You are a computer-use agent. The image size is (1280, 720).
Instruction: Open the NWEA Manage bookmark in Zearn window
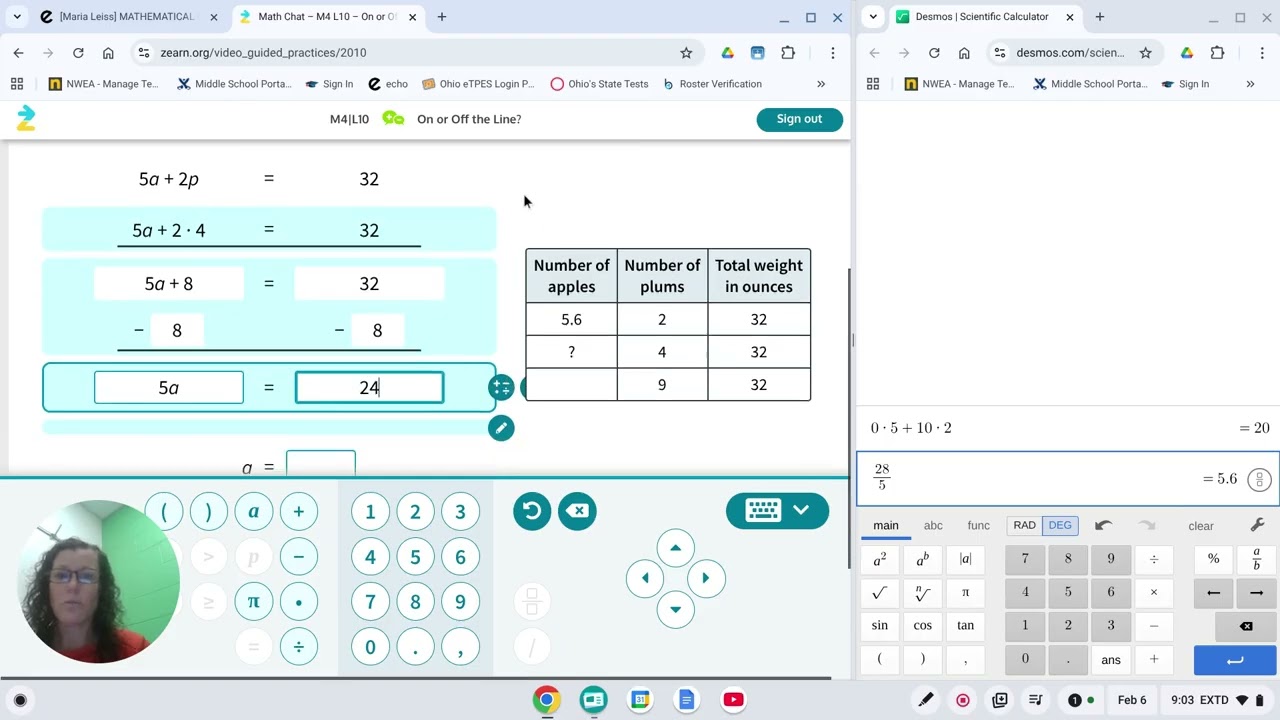[104, 84]
